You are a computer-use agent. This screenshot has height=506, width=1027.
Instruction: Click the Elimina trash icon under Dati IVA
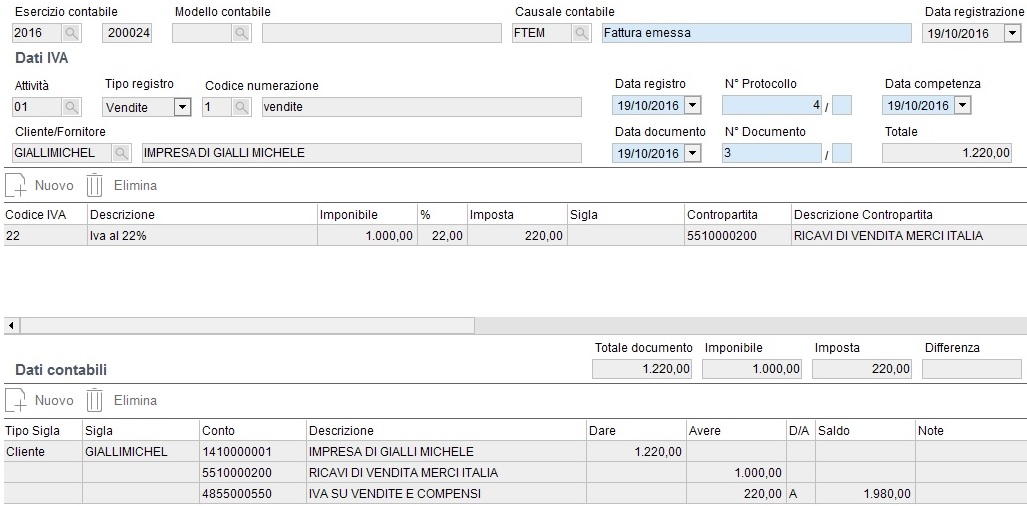coord(95,186)
